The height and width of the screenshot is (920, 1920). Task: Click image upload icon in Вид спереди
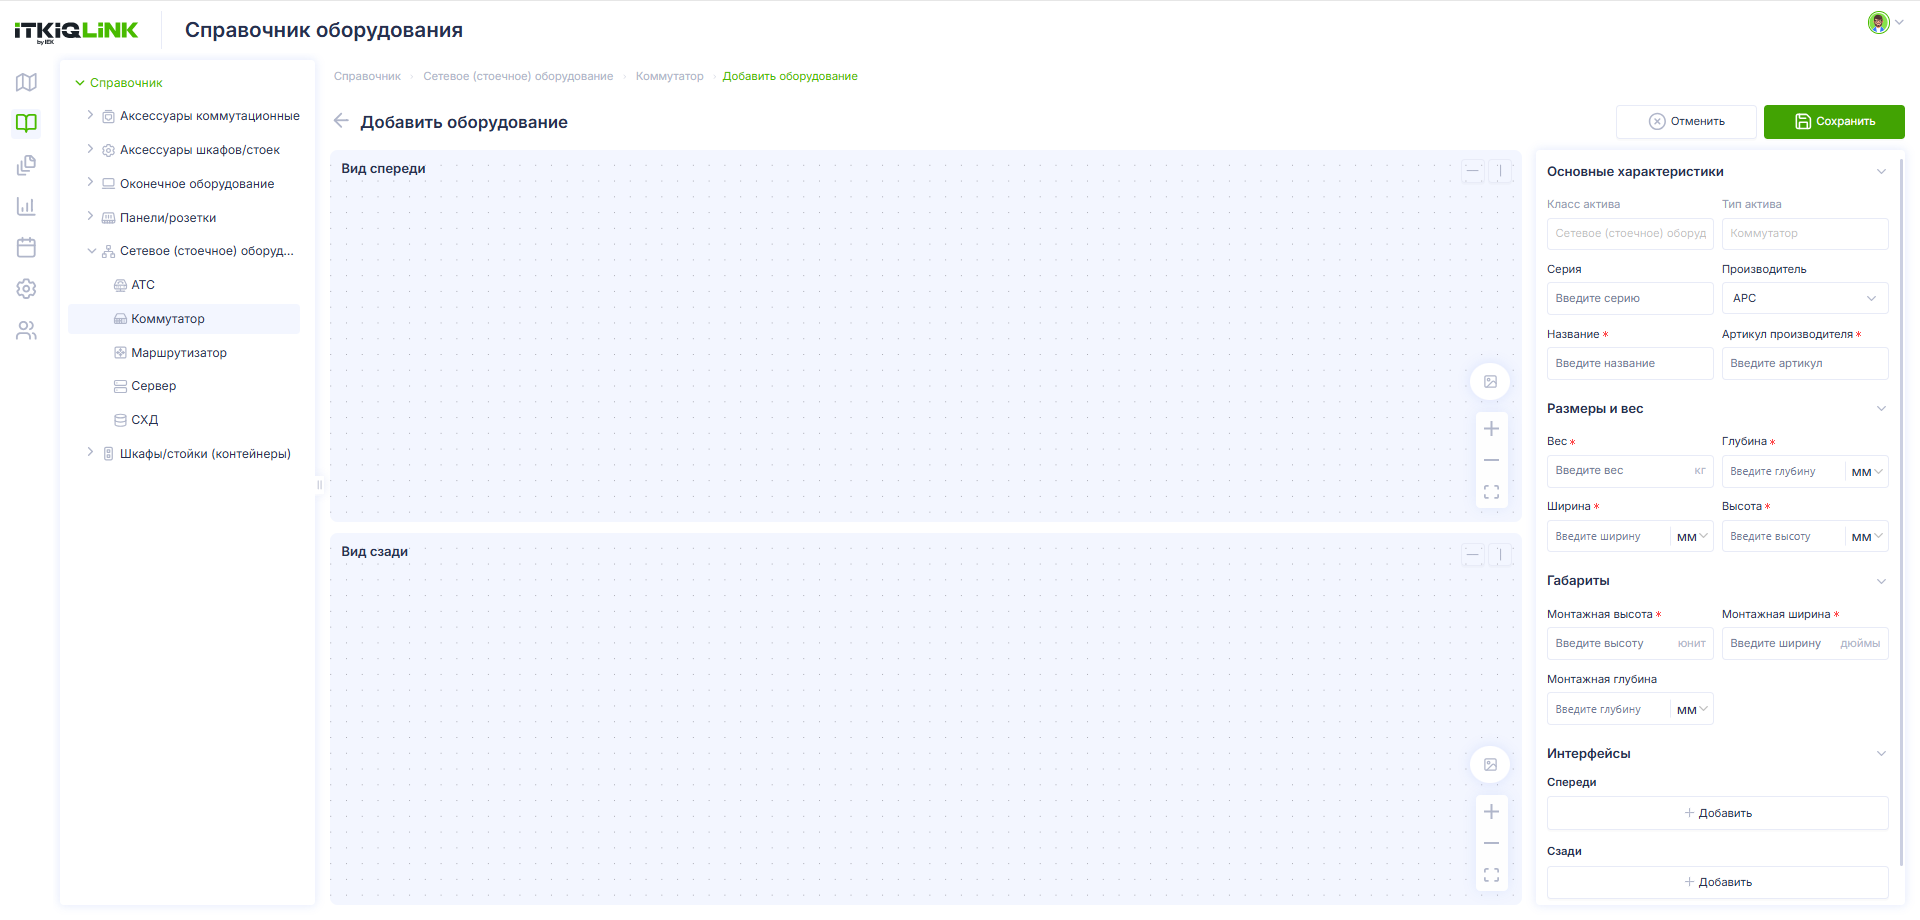(x=1490, y=381)
